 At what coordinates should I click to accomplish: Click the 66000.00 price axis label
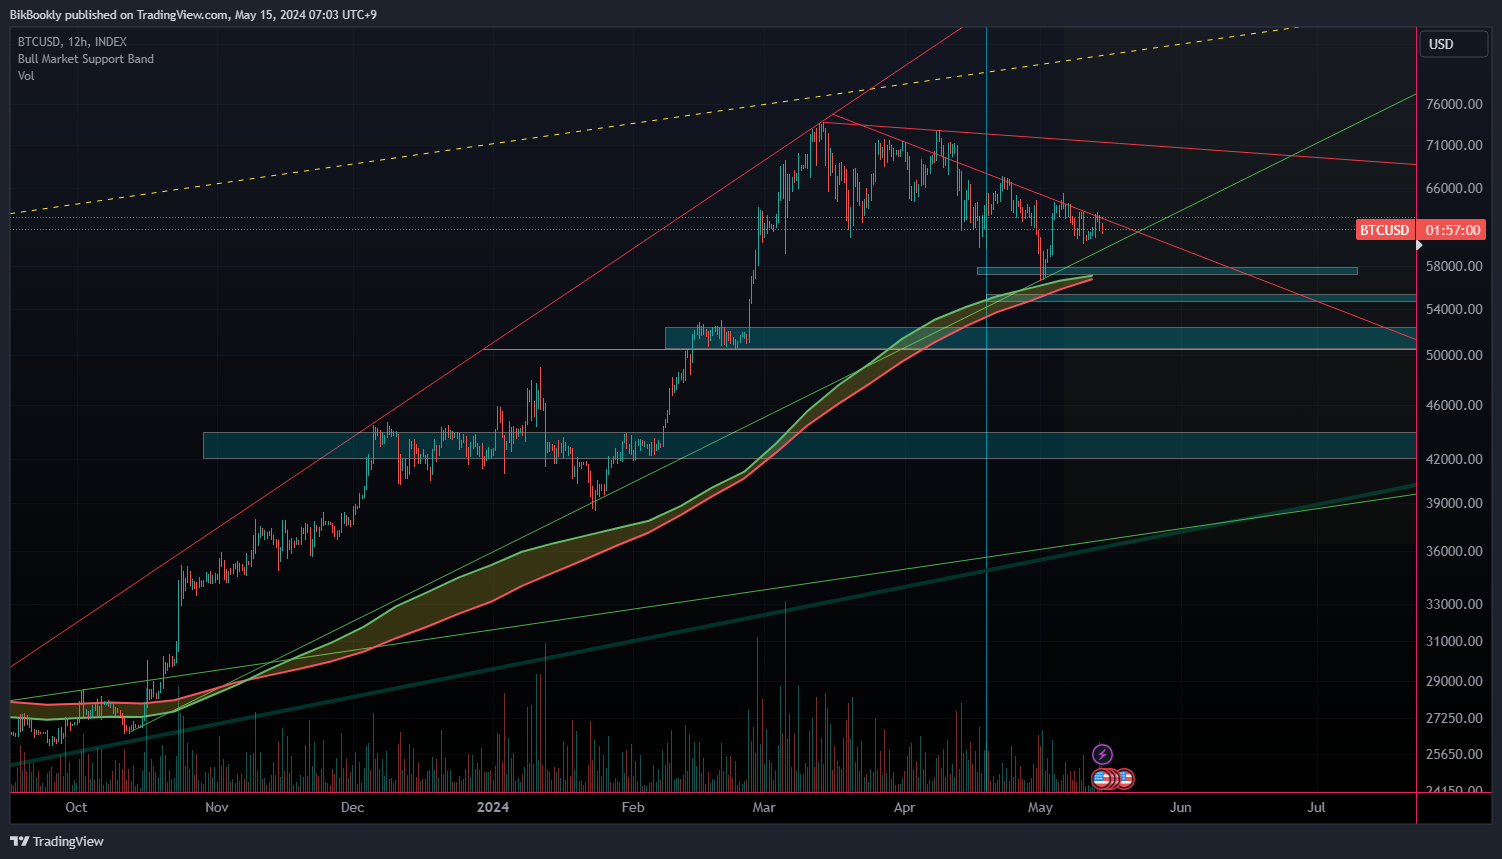pyautogui.click(x=1454, y=188)
